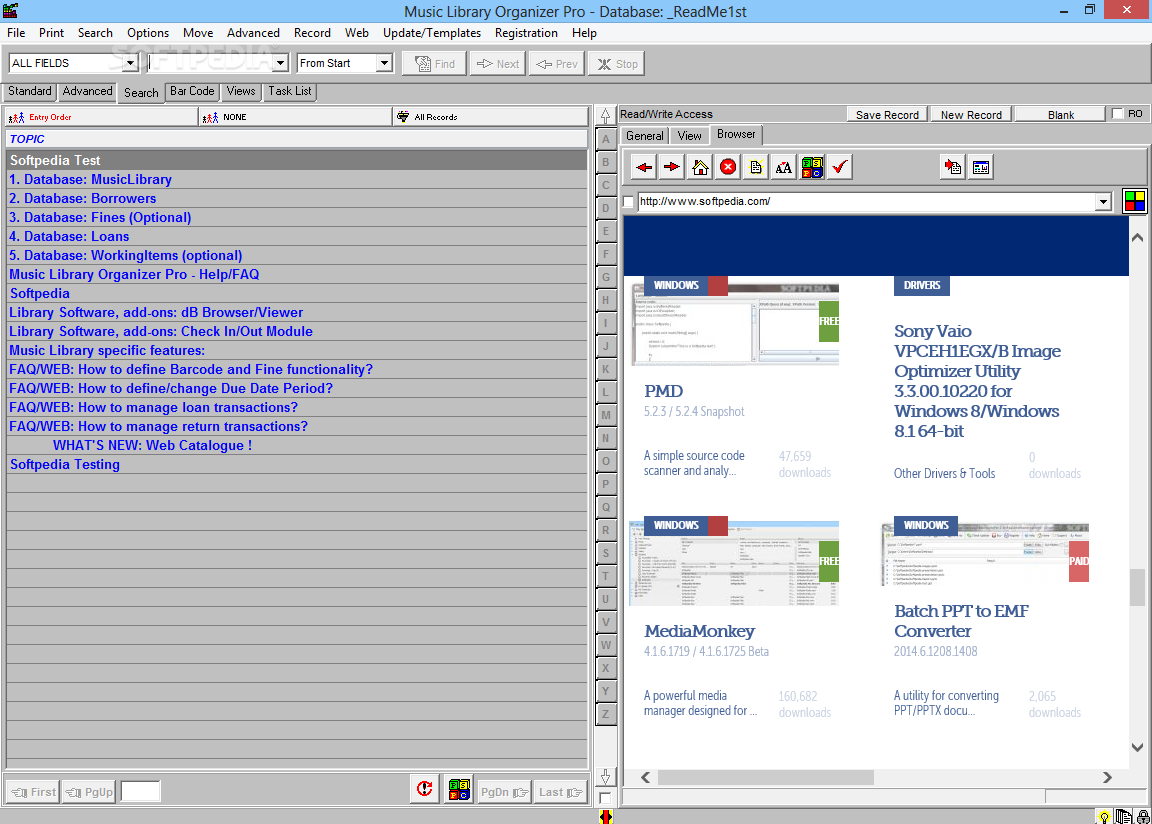The width and height of the screenshot is (1152, 824).
Task: Click the AA font size icon
Action: pos(784,167)
